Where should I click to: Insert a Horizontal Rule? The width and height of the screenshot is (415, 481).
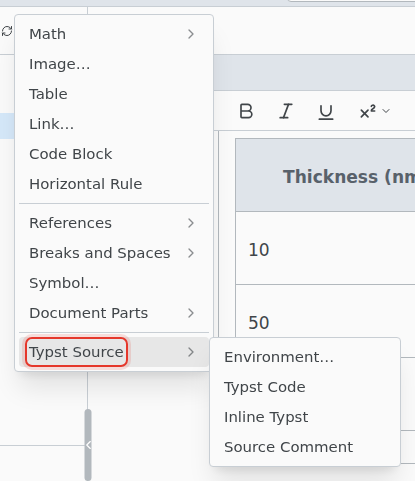click(114, 184)
